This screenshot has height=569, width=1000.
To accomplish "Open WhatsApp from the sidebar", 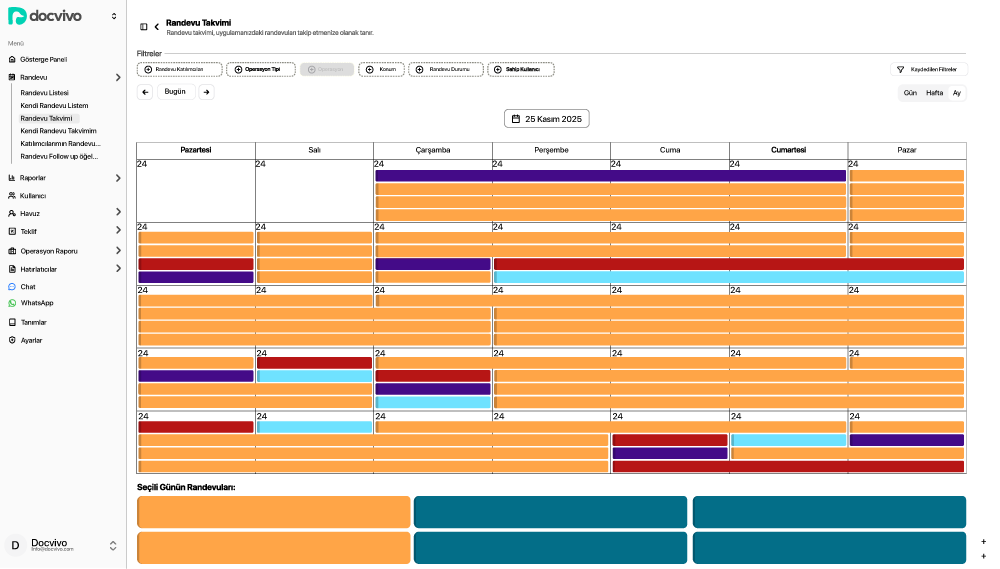I will coord(36,303).
